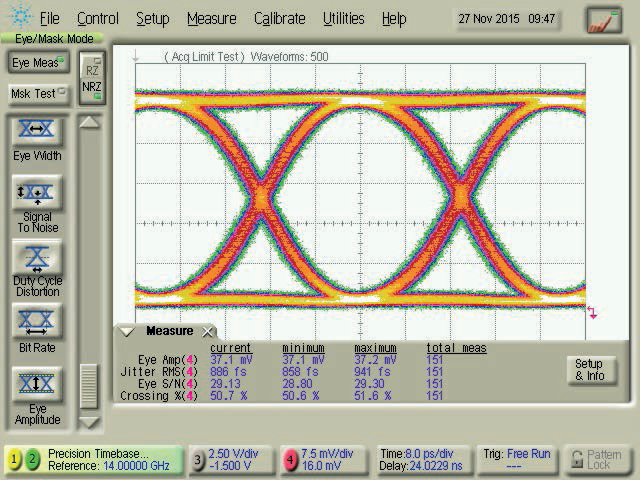Collapse the Measure panel with triangle arrow

tap(127, 331)
